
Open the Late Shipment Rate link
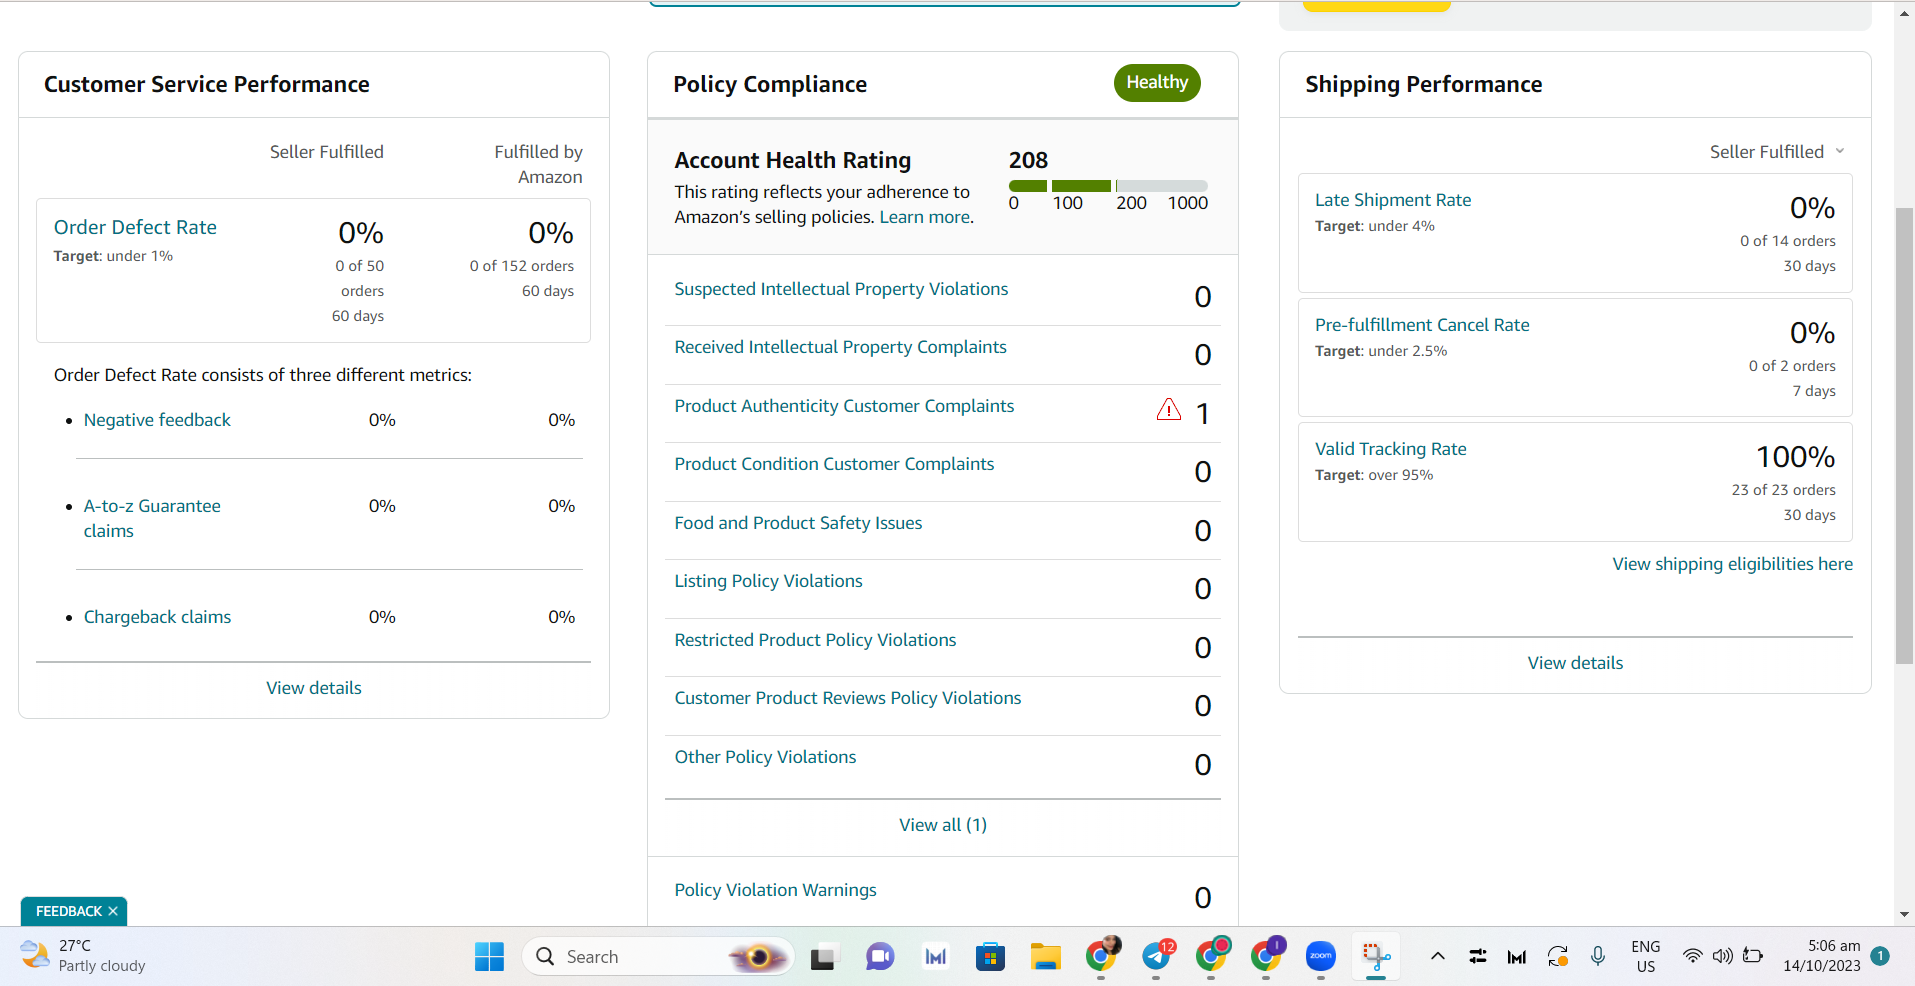1393,200
